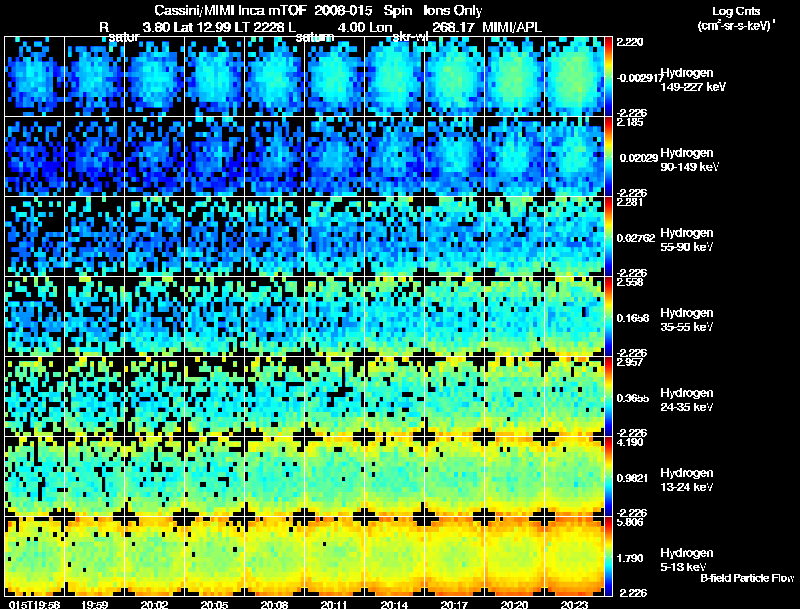This screenshot has height=609, width=800.
Task: Click the color bar beside Hydrogen 24-35 keV
Action: tap(608, 397)
